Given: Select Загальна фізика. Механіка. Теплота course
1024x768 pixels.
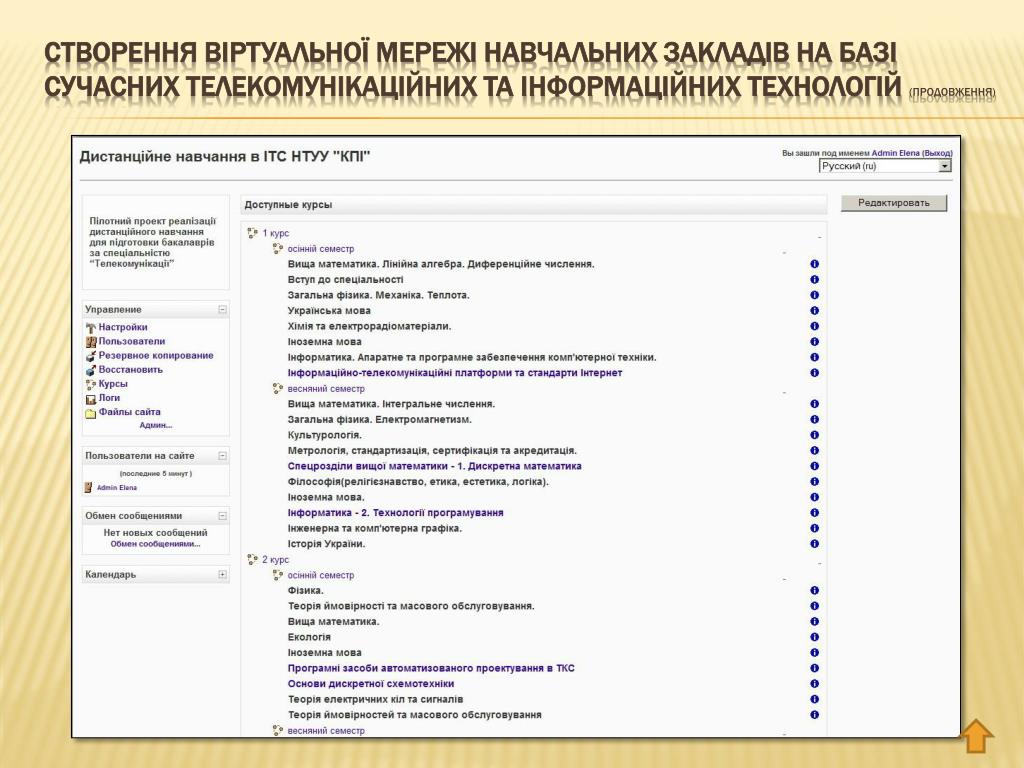Looking at the screenshot, I should [378, 295].
